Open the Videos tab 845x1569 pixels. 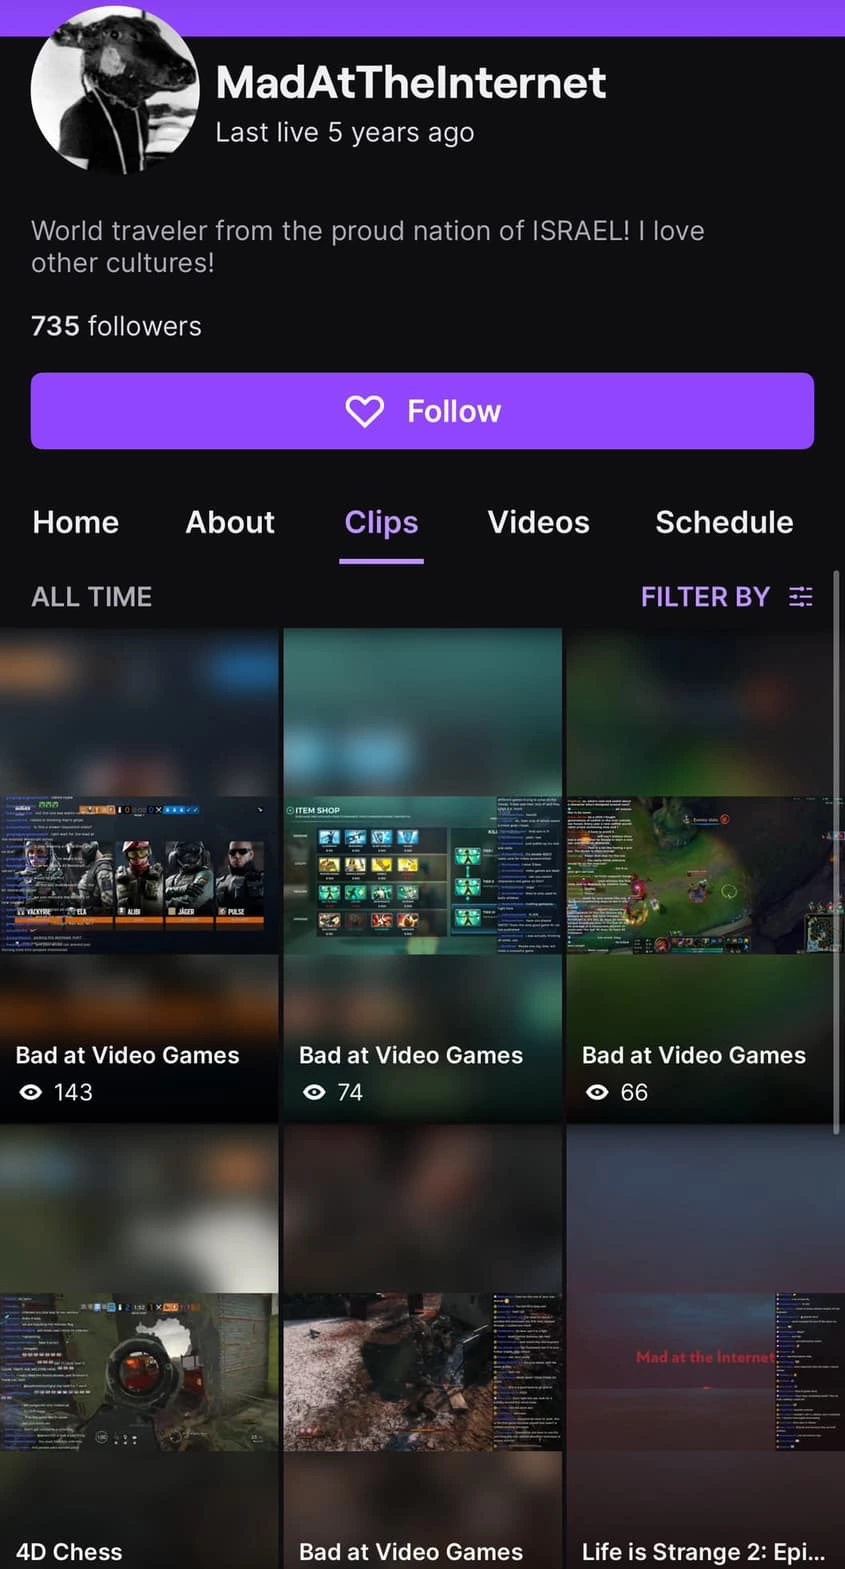(538, 522)
